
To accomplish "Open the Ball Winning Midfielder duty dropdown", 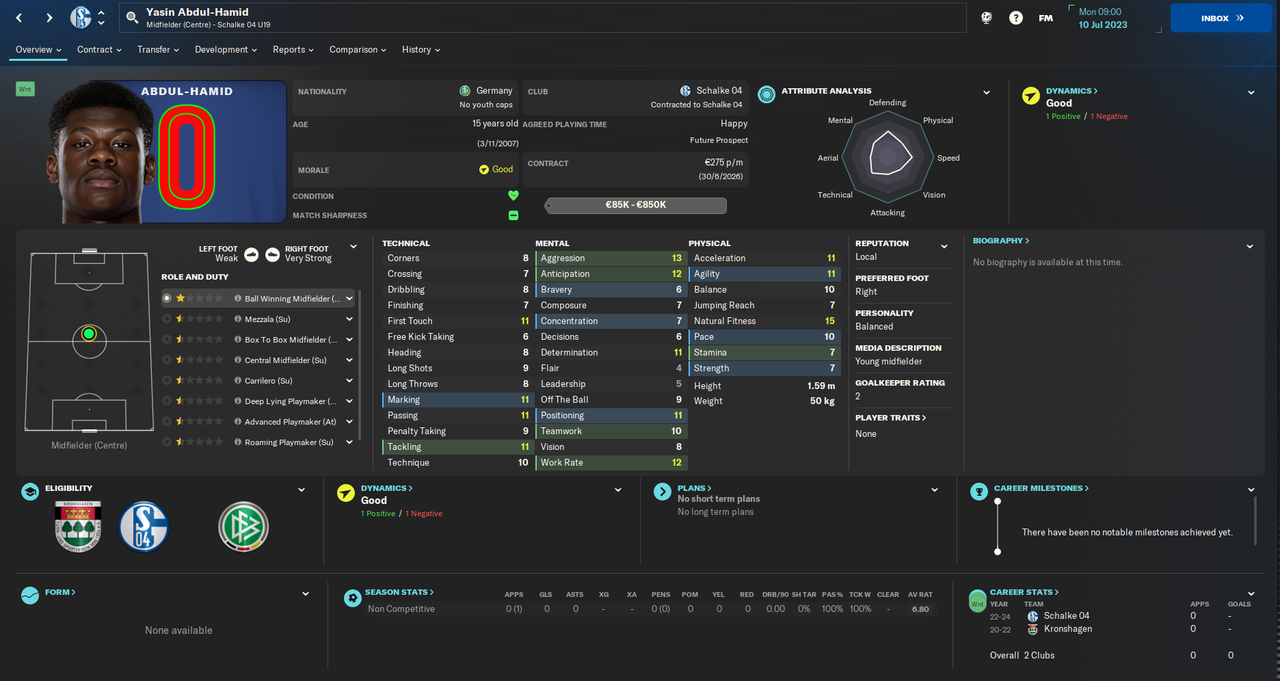I will pyautogui.click(x=349, y=298).
